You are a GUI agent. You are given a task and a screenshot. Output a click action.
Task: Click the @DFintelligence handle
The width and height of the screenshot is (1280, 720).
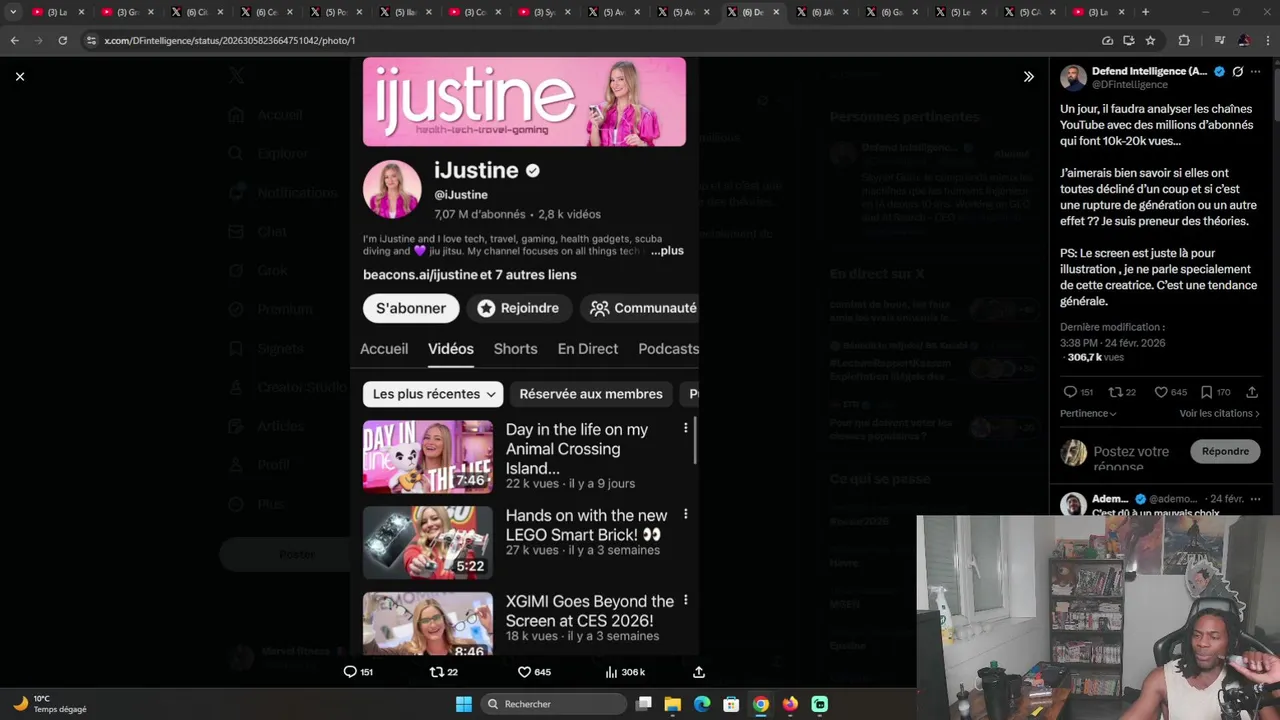[1130, 85]
